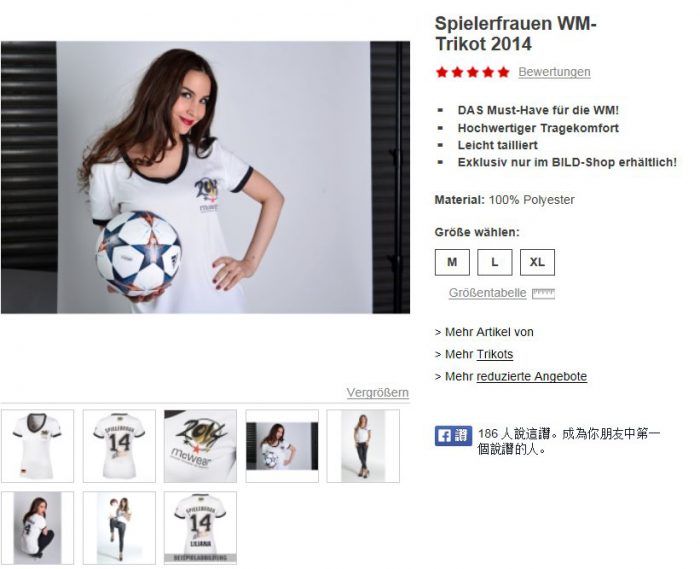
Task: Click the main product photo
Action: click(x=205, y=177)
